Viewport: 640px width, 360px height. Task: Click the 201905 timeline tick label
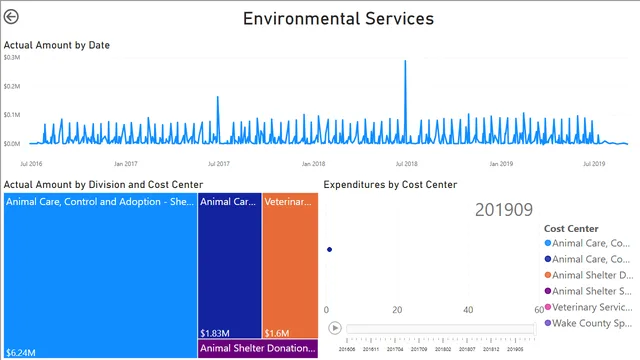point(515,349)
